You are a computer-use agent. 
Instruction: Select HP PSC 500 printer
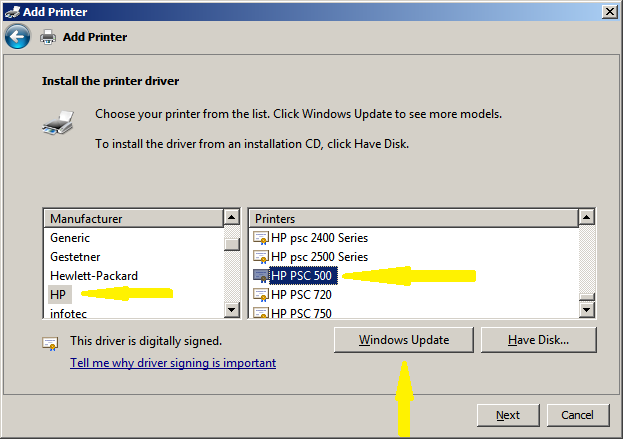tap(303, 276)
